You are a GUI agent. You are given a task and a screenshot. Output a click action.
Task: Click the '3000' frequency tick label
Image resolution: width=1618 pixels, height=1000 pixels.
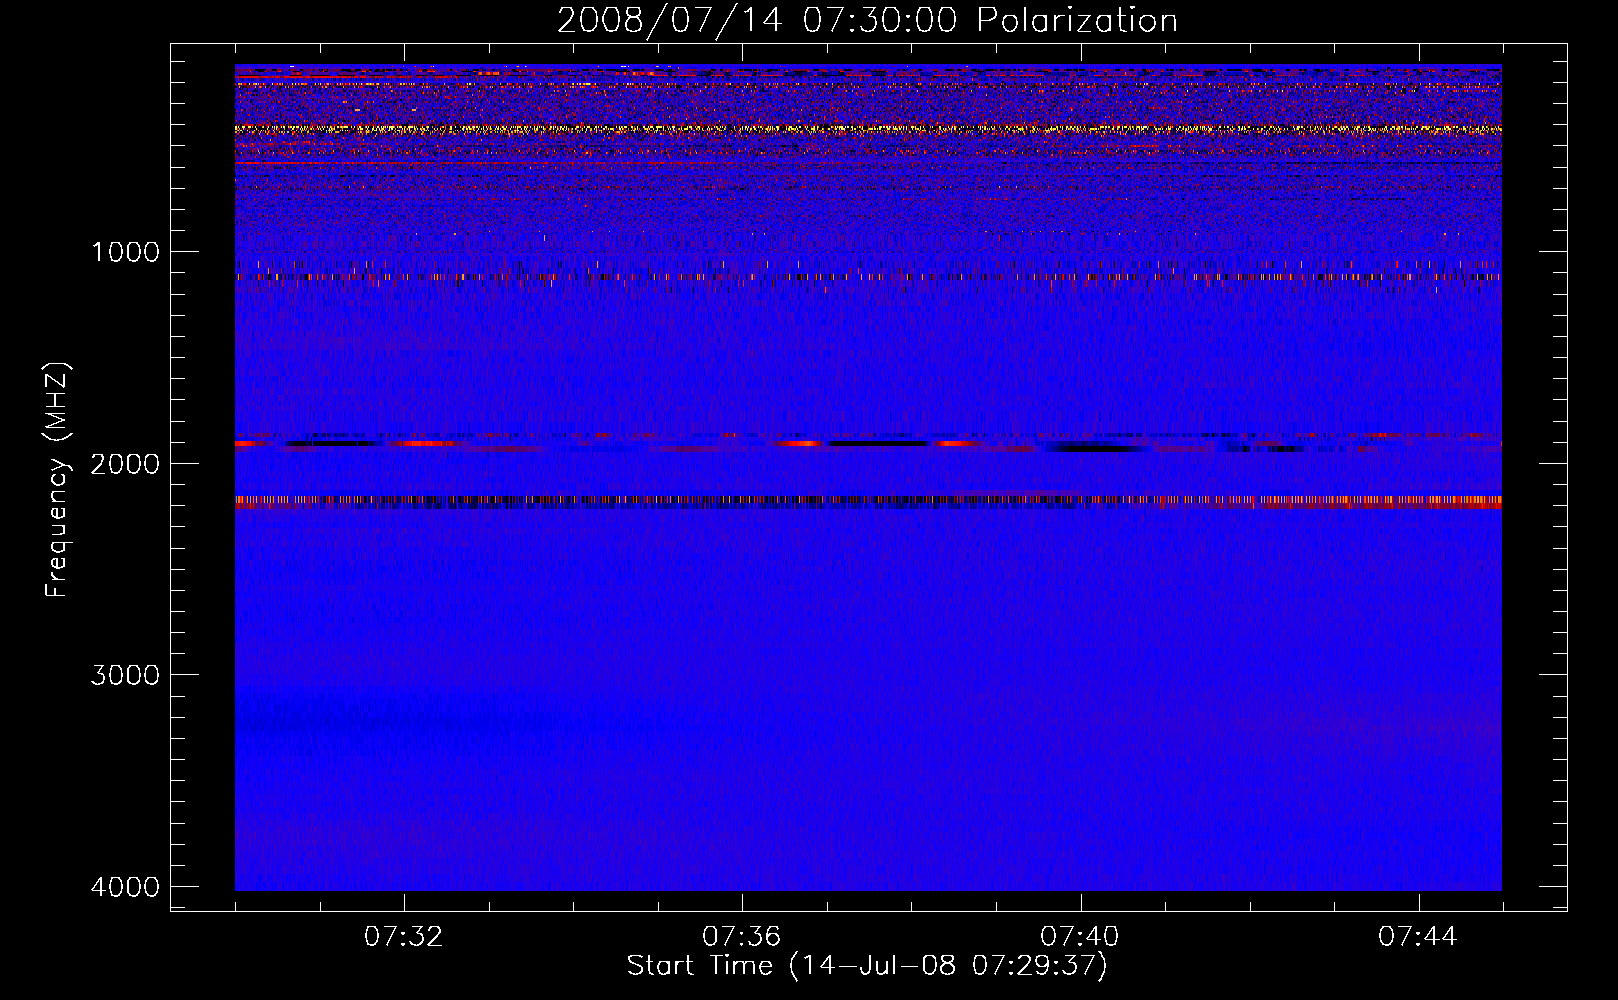point(125,675)
